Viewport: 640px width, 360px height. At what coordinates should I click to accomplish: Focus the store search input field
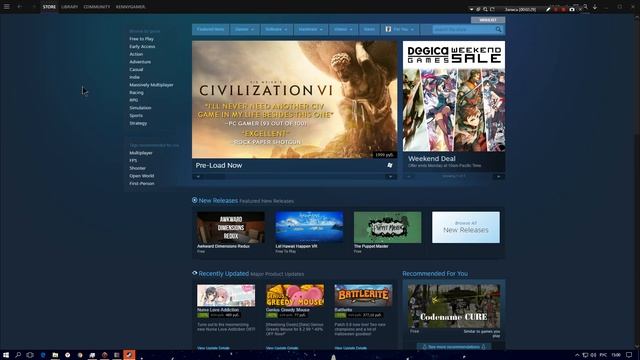463,29
